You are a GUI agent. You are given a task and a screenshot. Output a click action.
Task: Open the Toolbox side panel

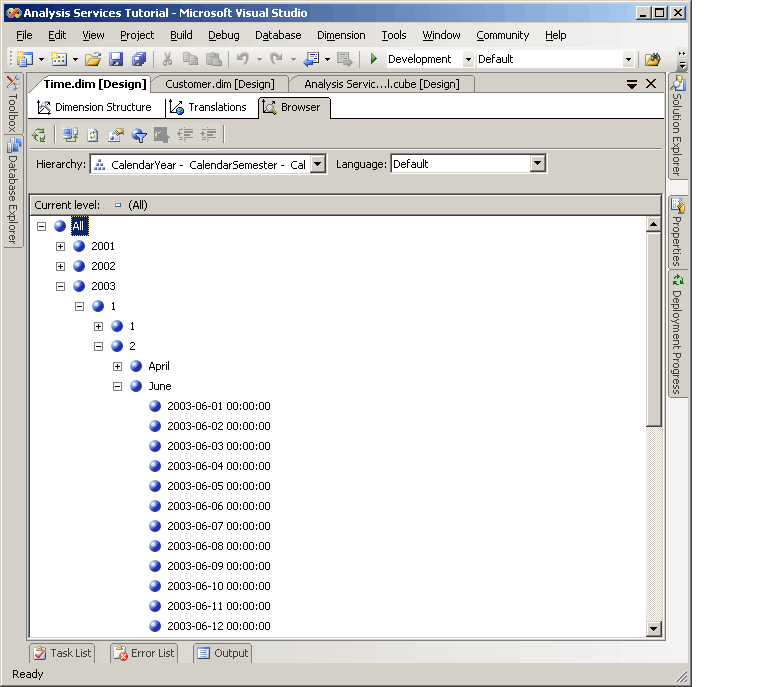[13, 104]
